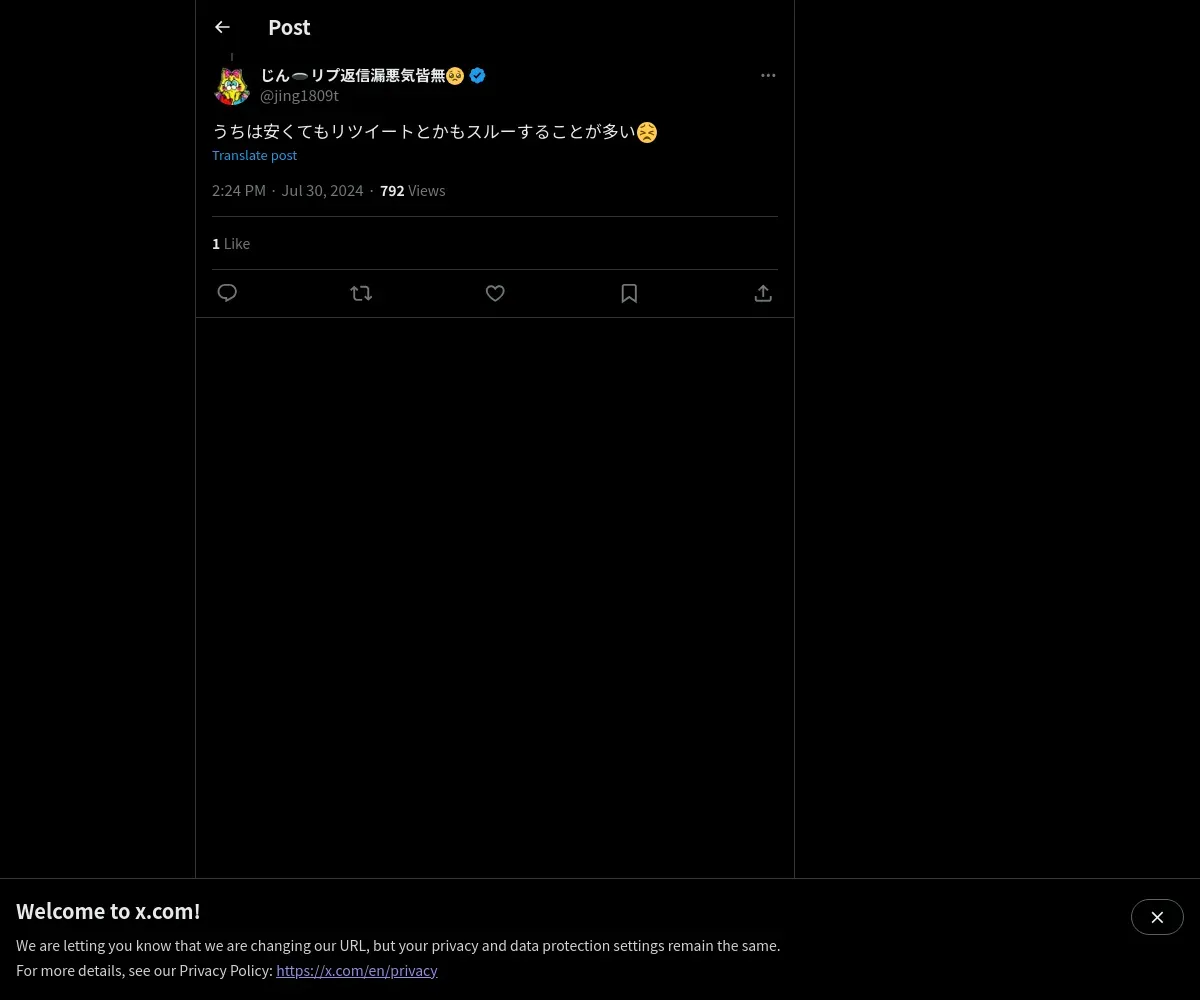The width and height of the screenshot is (1200, 1000).
Task: Open the reply comment icon
Action: [x=227, y=293]
